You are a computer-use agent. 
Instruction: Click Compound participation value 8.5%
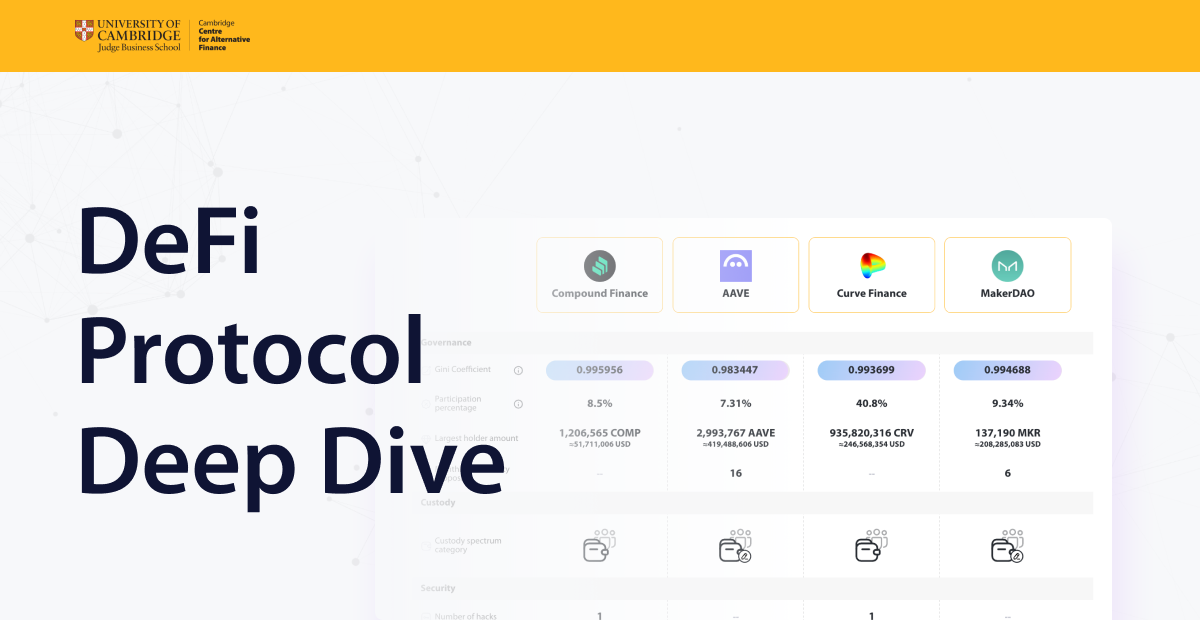(x=600, y=403)
